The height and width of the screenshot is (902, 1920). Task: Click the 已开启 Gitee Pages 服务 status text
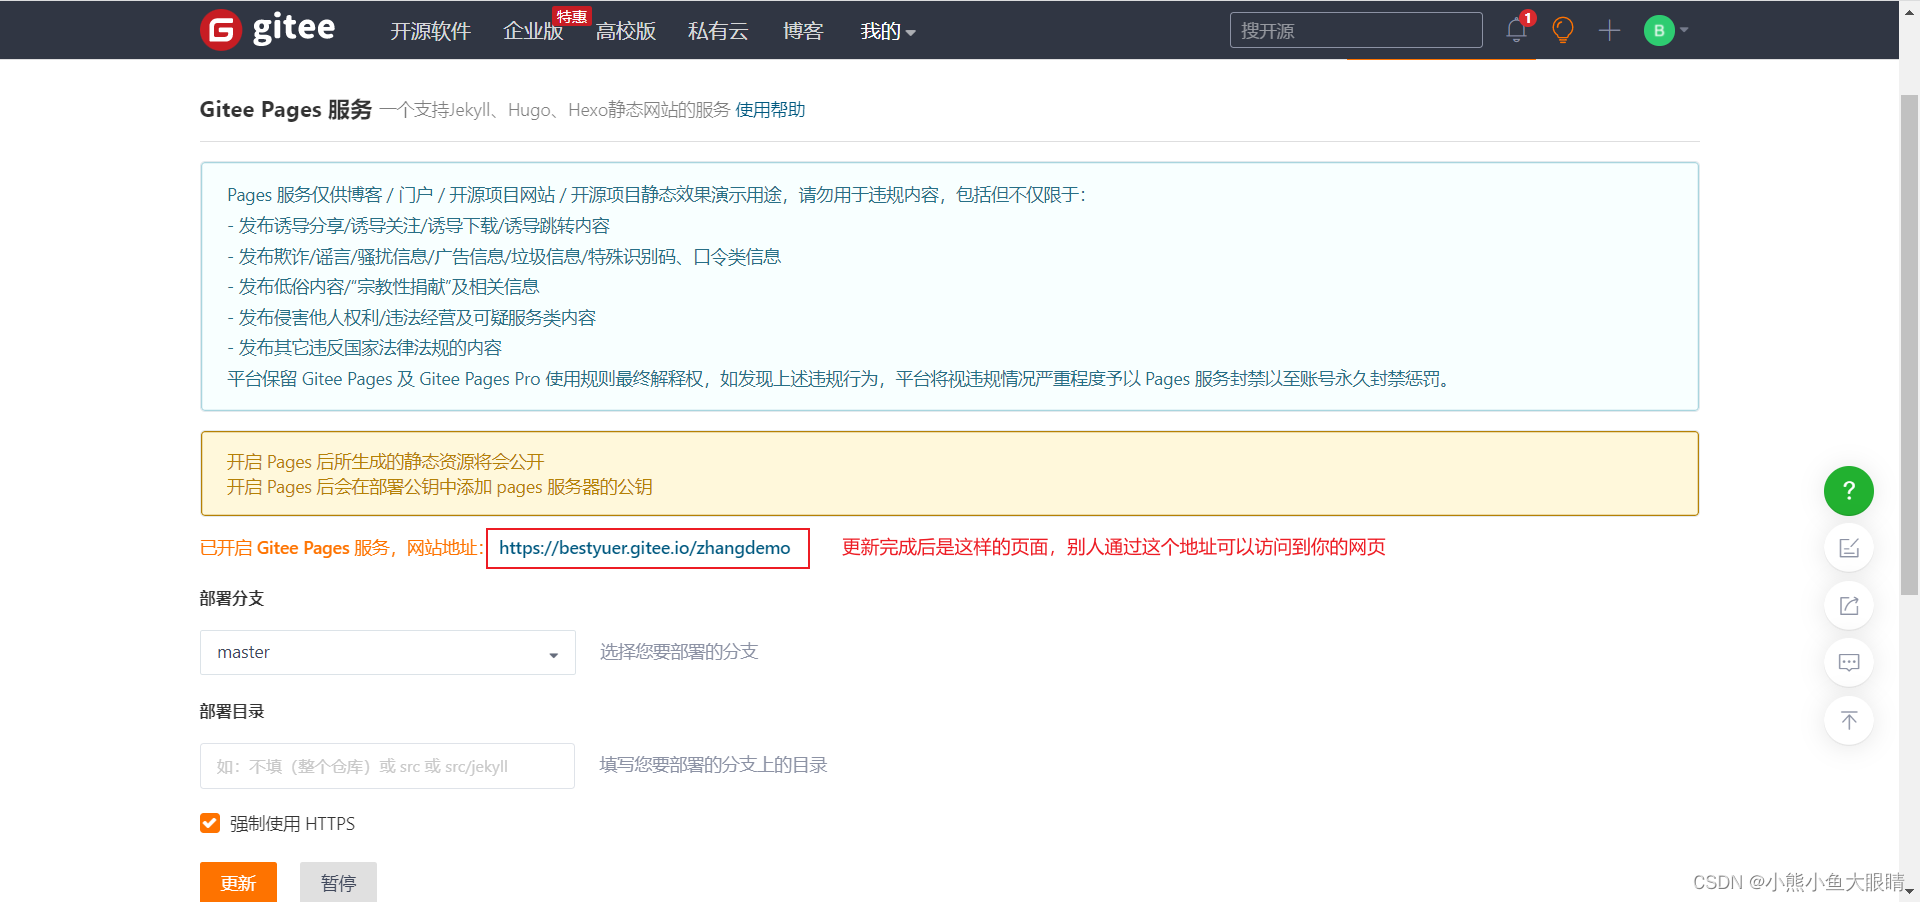click(341, 548)
